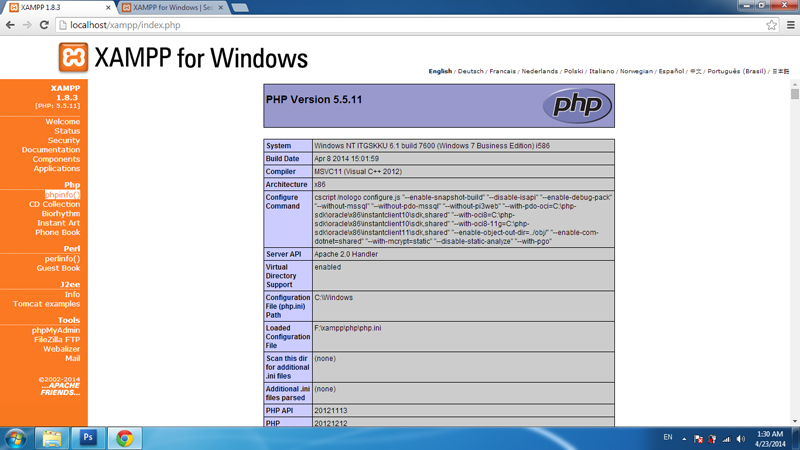Open a new tab button

pyautogui.click(x=240, y=8)
